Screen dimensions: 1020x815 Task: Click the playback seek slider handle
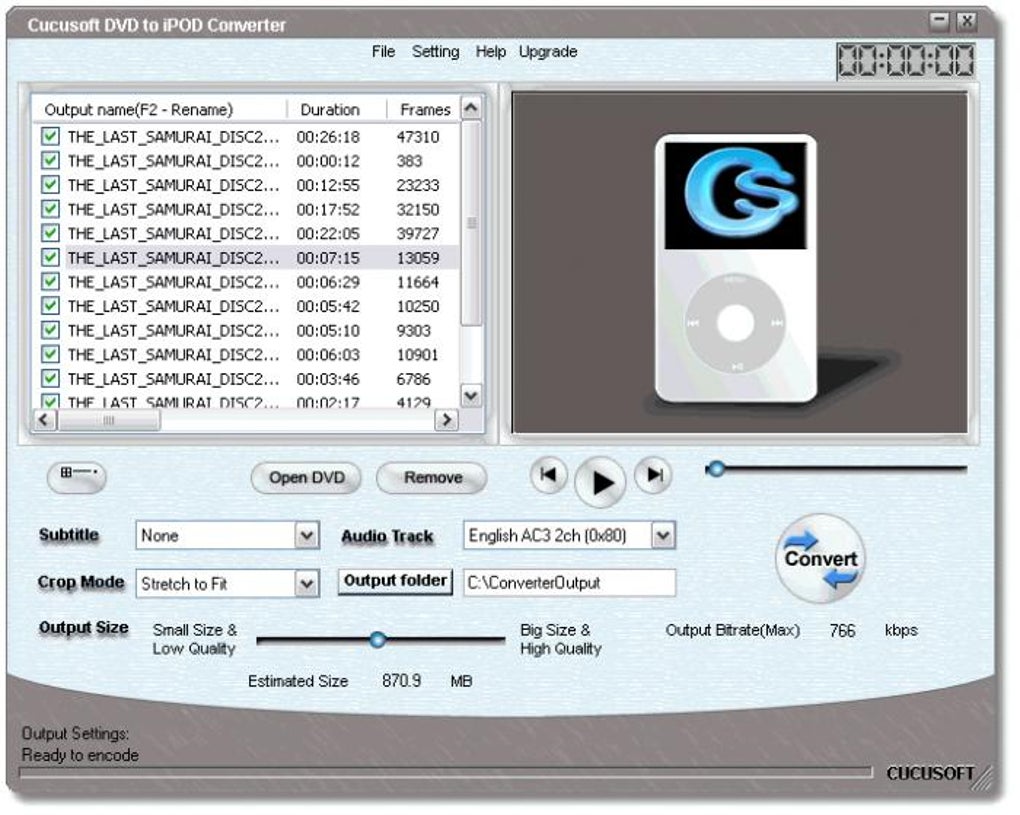(716, 468)
